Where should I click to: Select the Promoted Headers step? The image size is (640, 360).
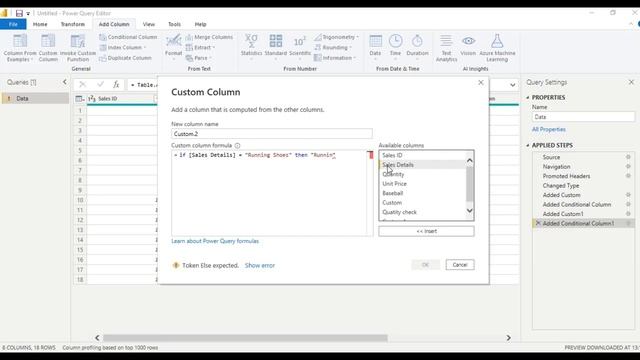tap(566, 176)
